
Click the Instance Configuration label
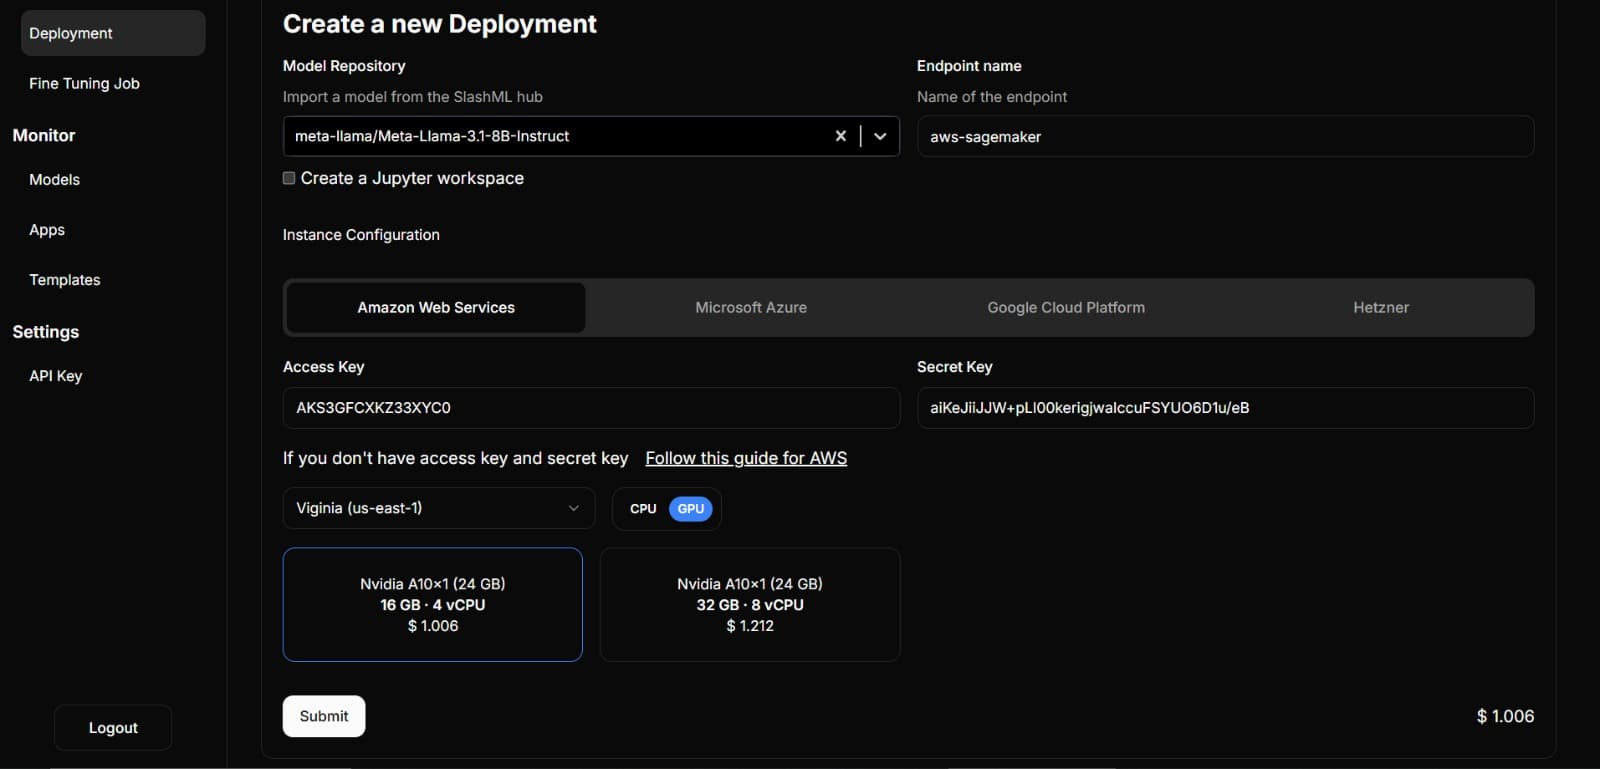click(361, 235)
